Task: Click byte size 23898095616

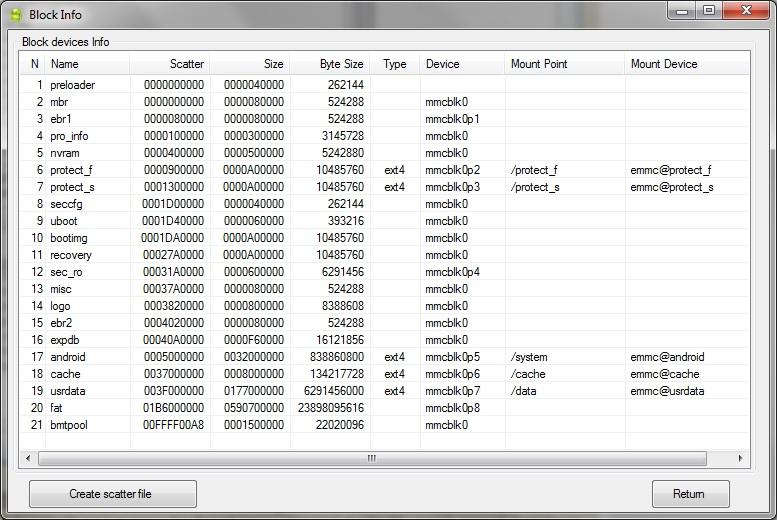Action: pyautogui.click(x=331, y=408)
